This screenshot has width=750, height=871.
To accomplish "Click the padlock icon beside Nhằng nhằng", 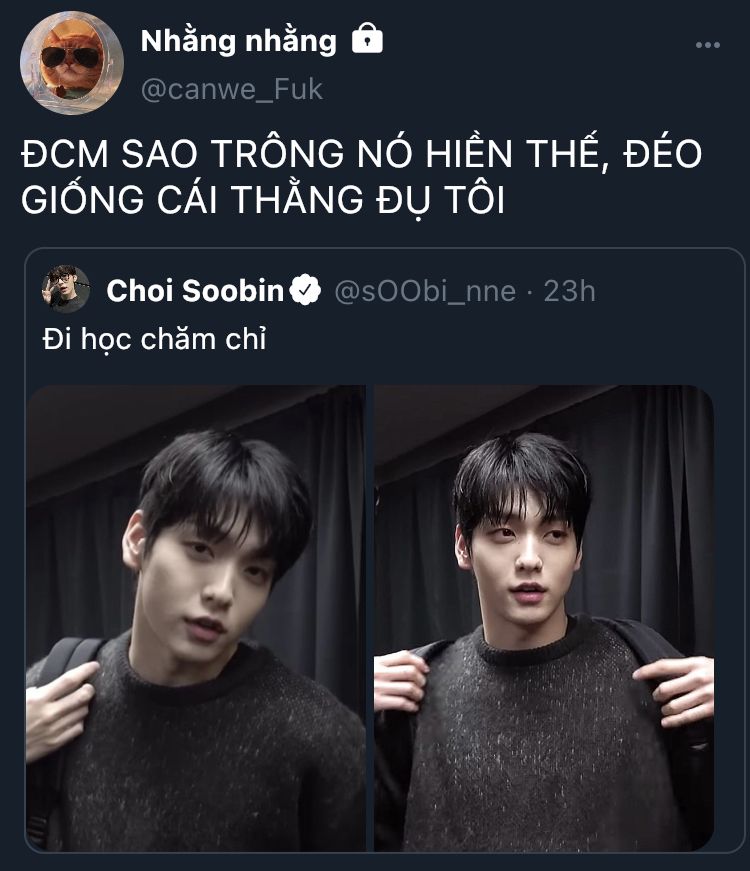I will tap(367, 38).
